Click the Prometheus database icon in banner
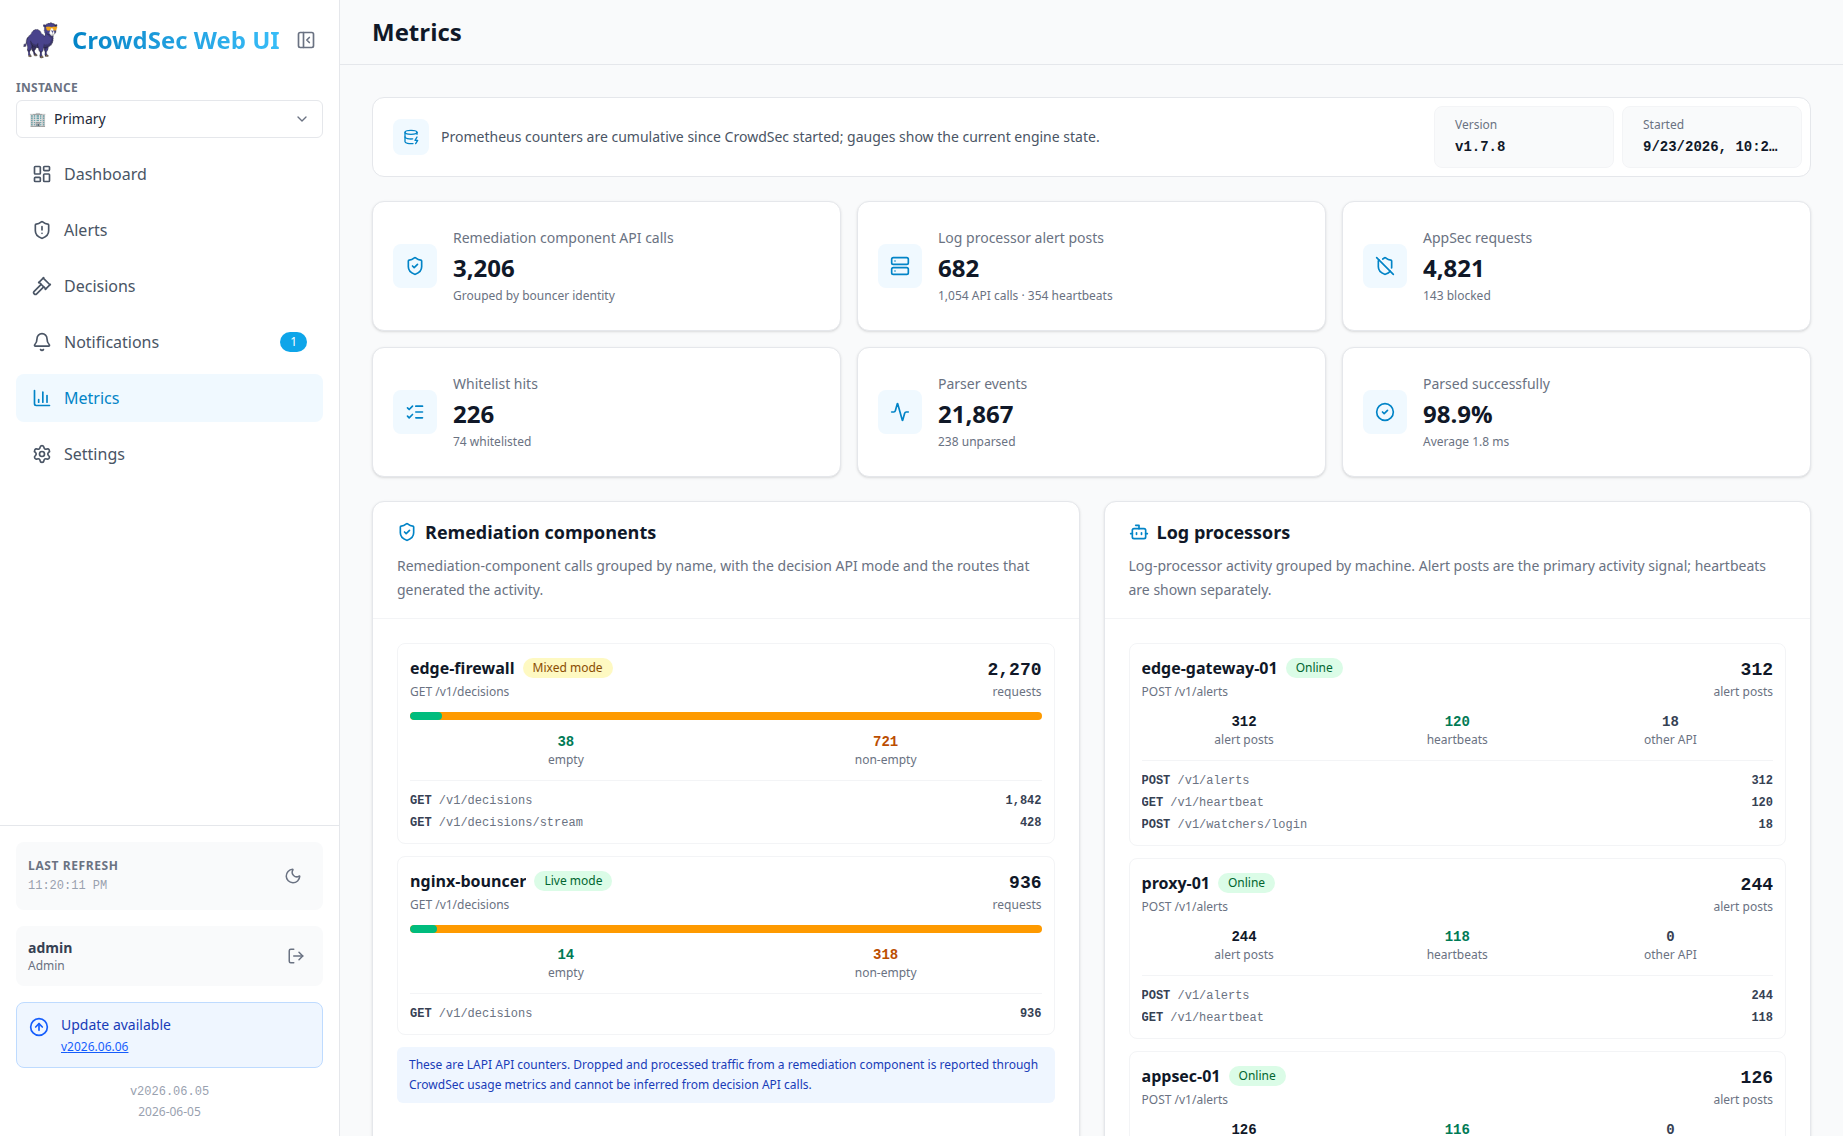 [x=411, y=137]
